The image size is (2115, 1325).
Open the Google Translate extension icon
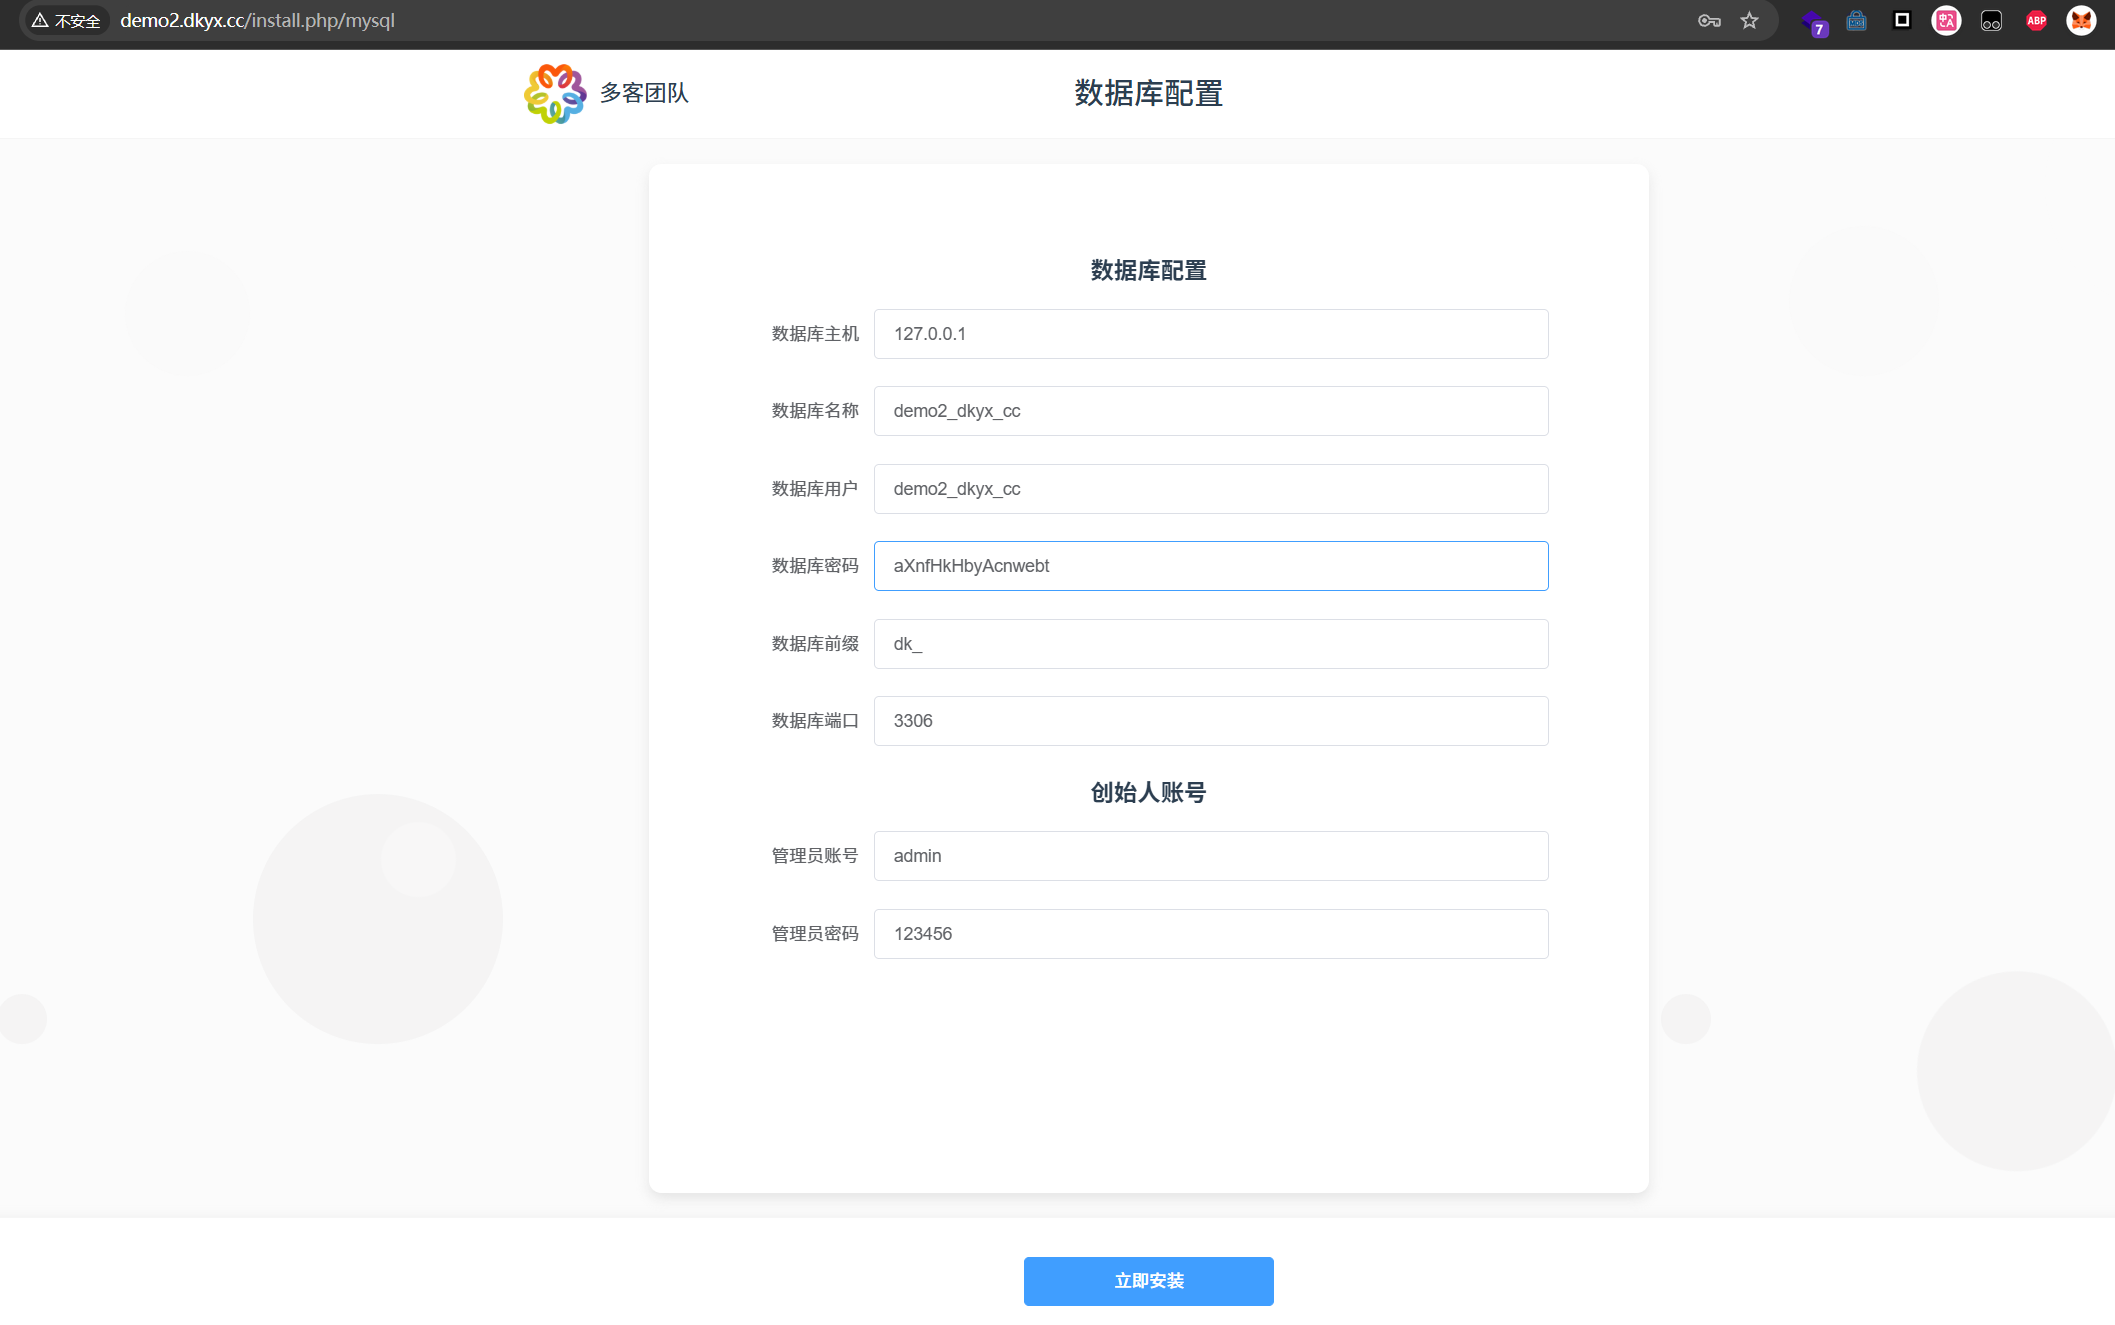[1946, 20]
